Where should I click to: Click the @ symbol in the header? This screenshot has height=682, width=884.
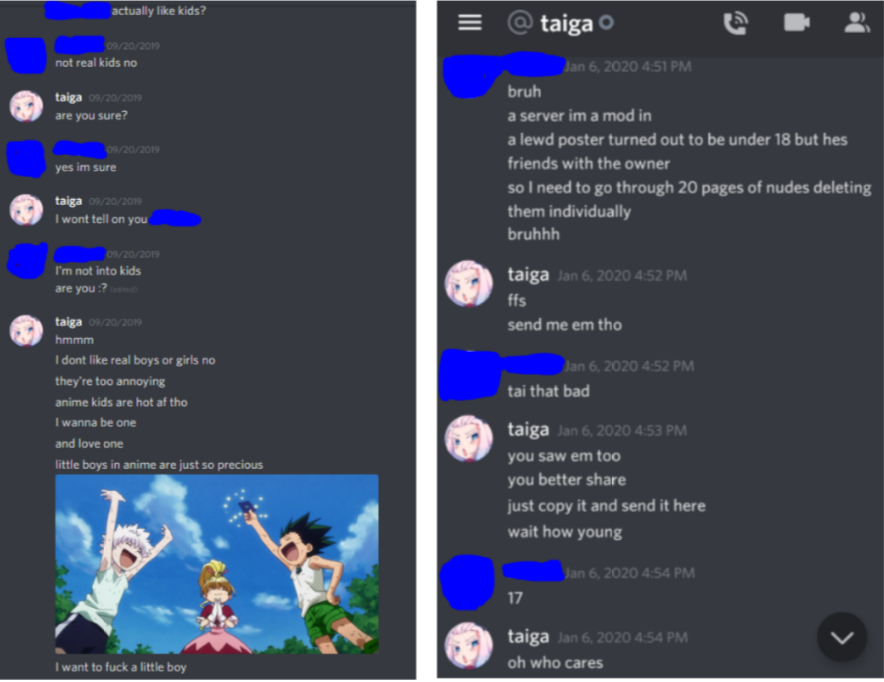[x=520, y=23]
